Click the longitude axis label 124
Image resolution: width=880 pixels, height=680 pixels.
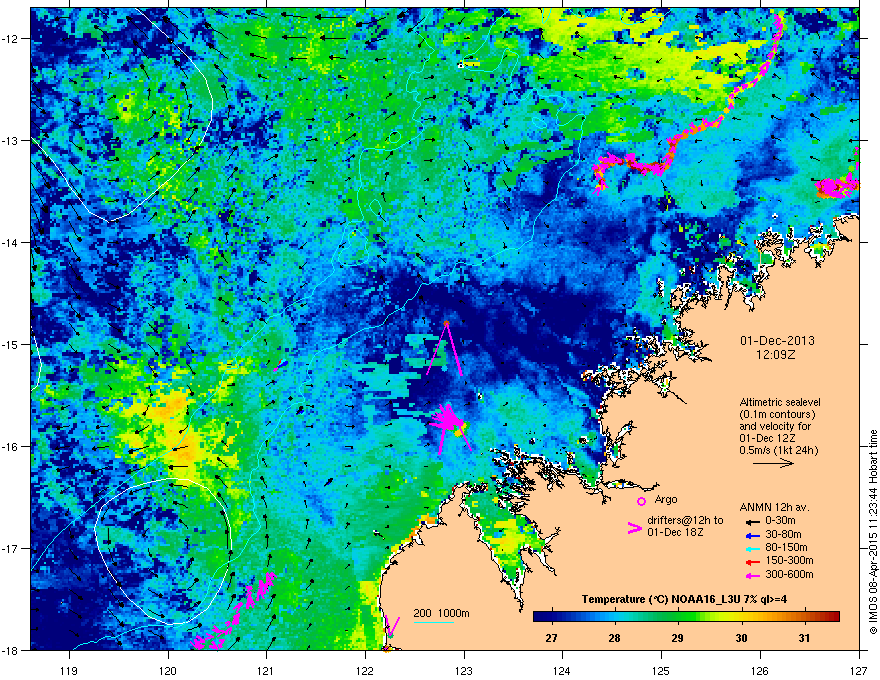pyautogui.click(x=562, y=670)
